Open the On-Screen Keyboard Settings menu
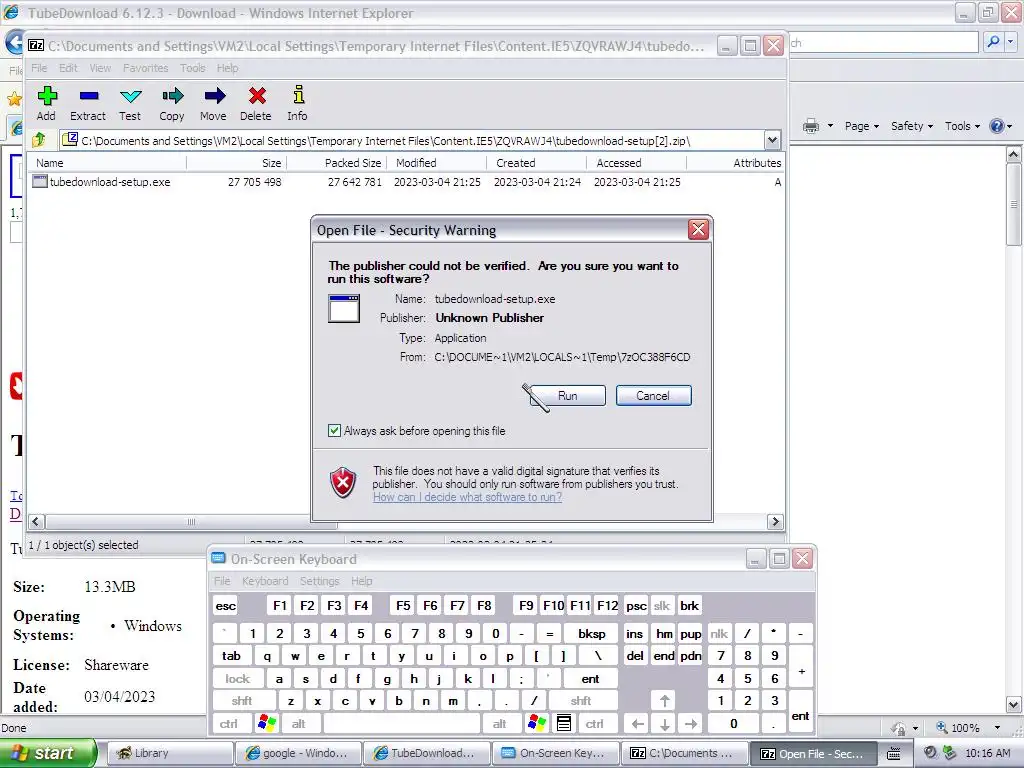This screenshot has width=1024, height=768. point(319,581)
